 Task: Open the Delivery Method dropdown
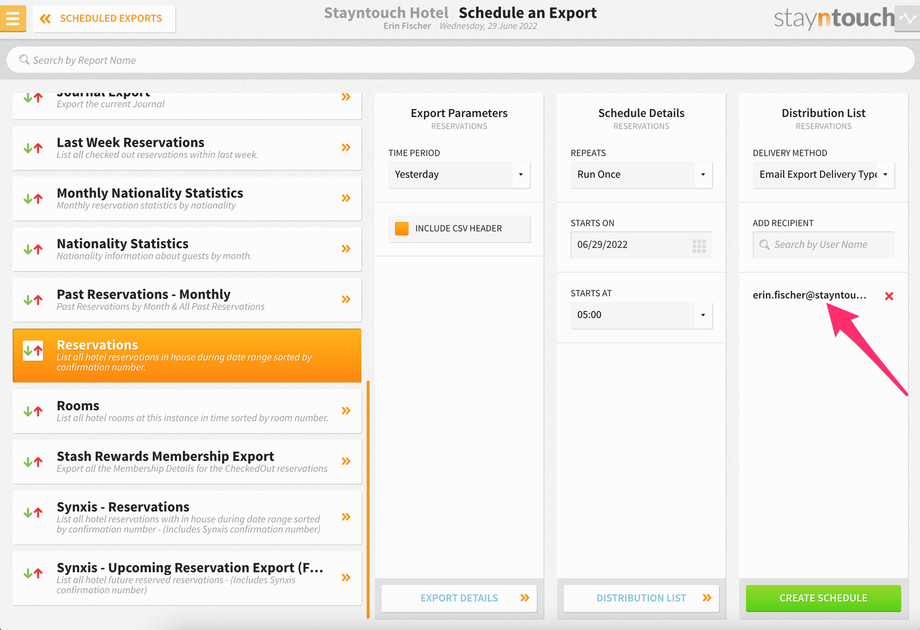pyautogui.click(x=824, y=174)
